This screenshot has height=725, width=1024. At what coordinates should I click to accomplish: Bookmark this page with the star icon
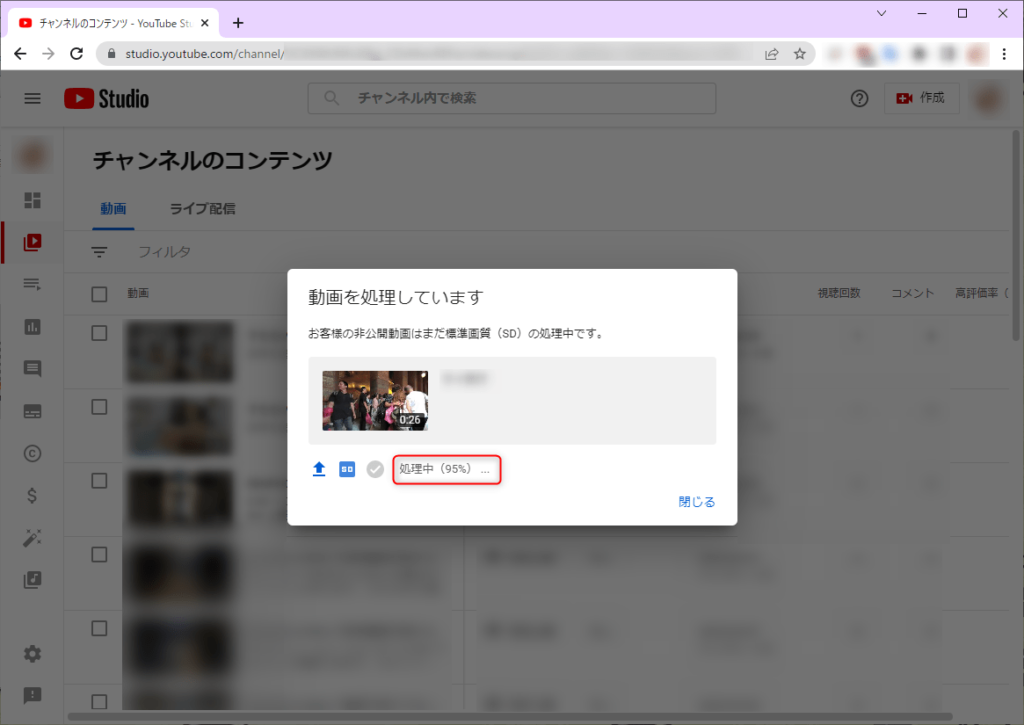799,54
